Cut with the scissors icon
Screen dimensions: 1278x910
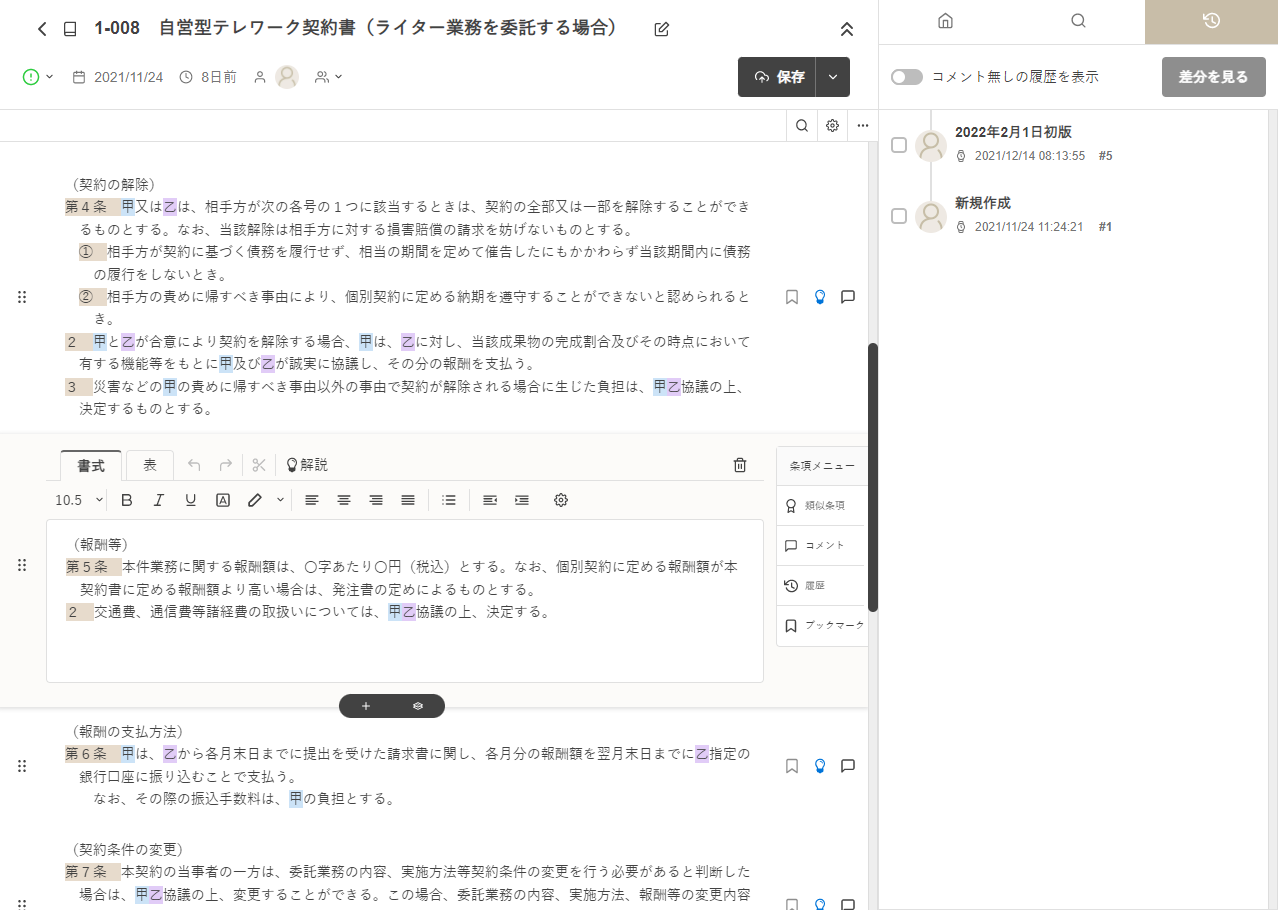tap(259, 465)
